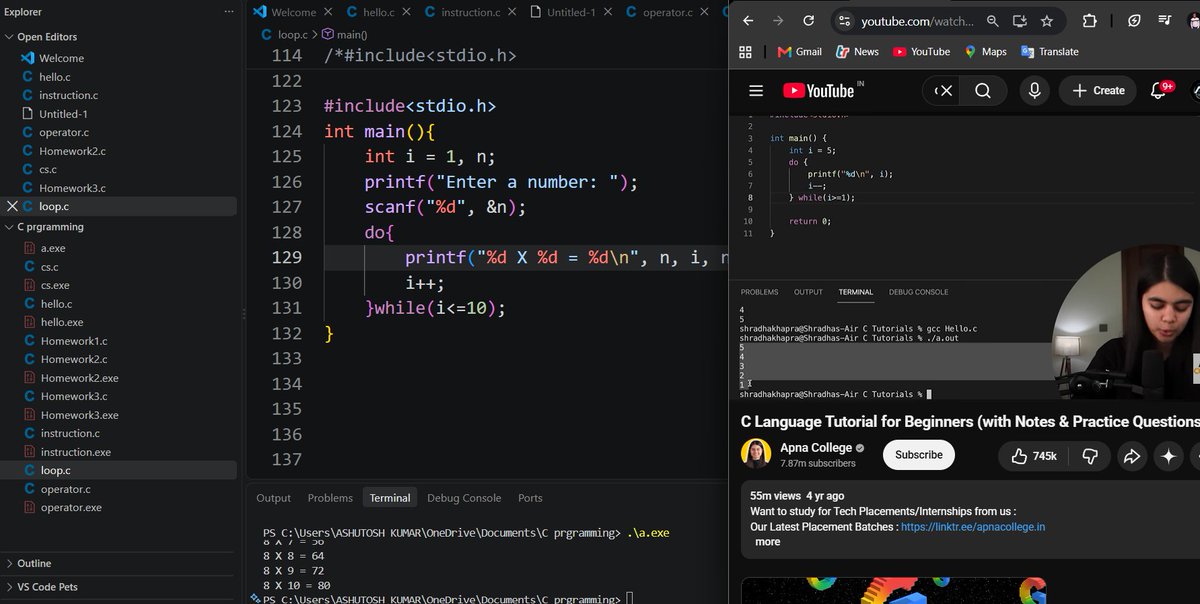
Task: Open hello.exe in the file tree
Action: point(62,322)
